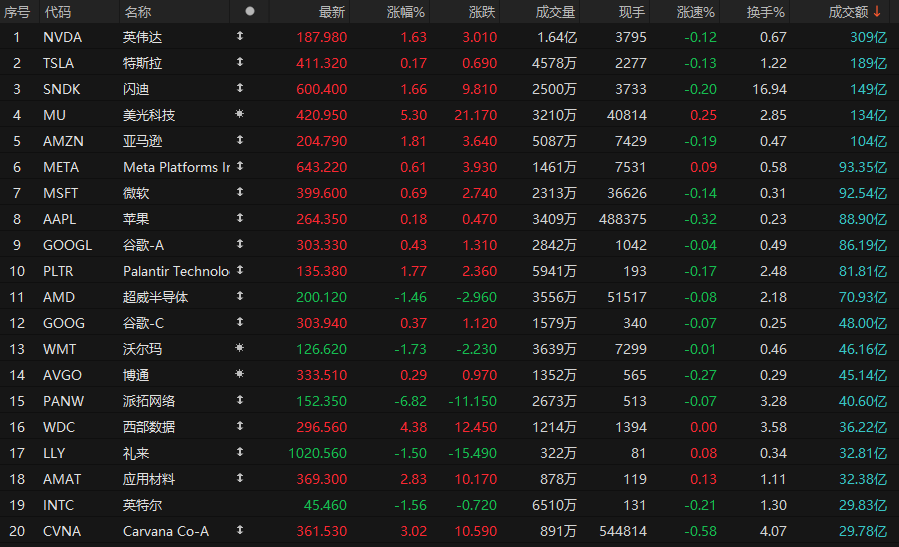Click AVGO latest price 333.510

point(322,375)
